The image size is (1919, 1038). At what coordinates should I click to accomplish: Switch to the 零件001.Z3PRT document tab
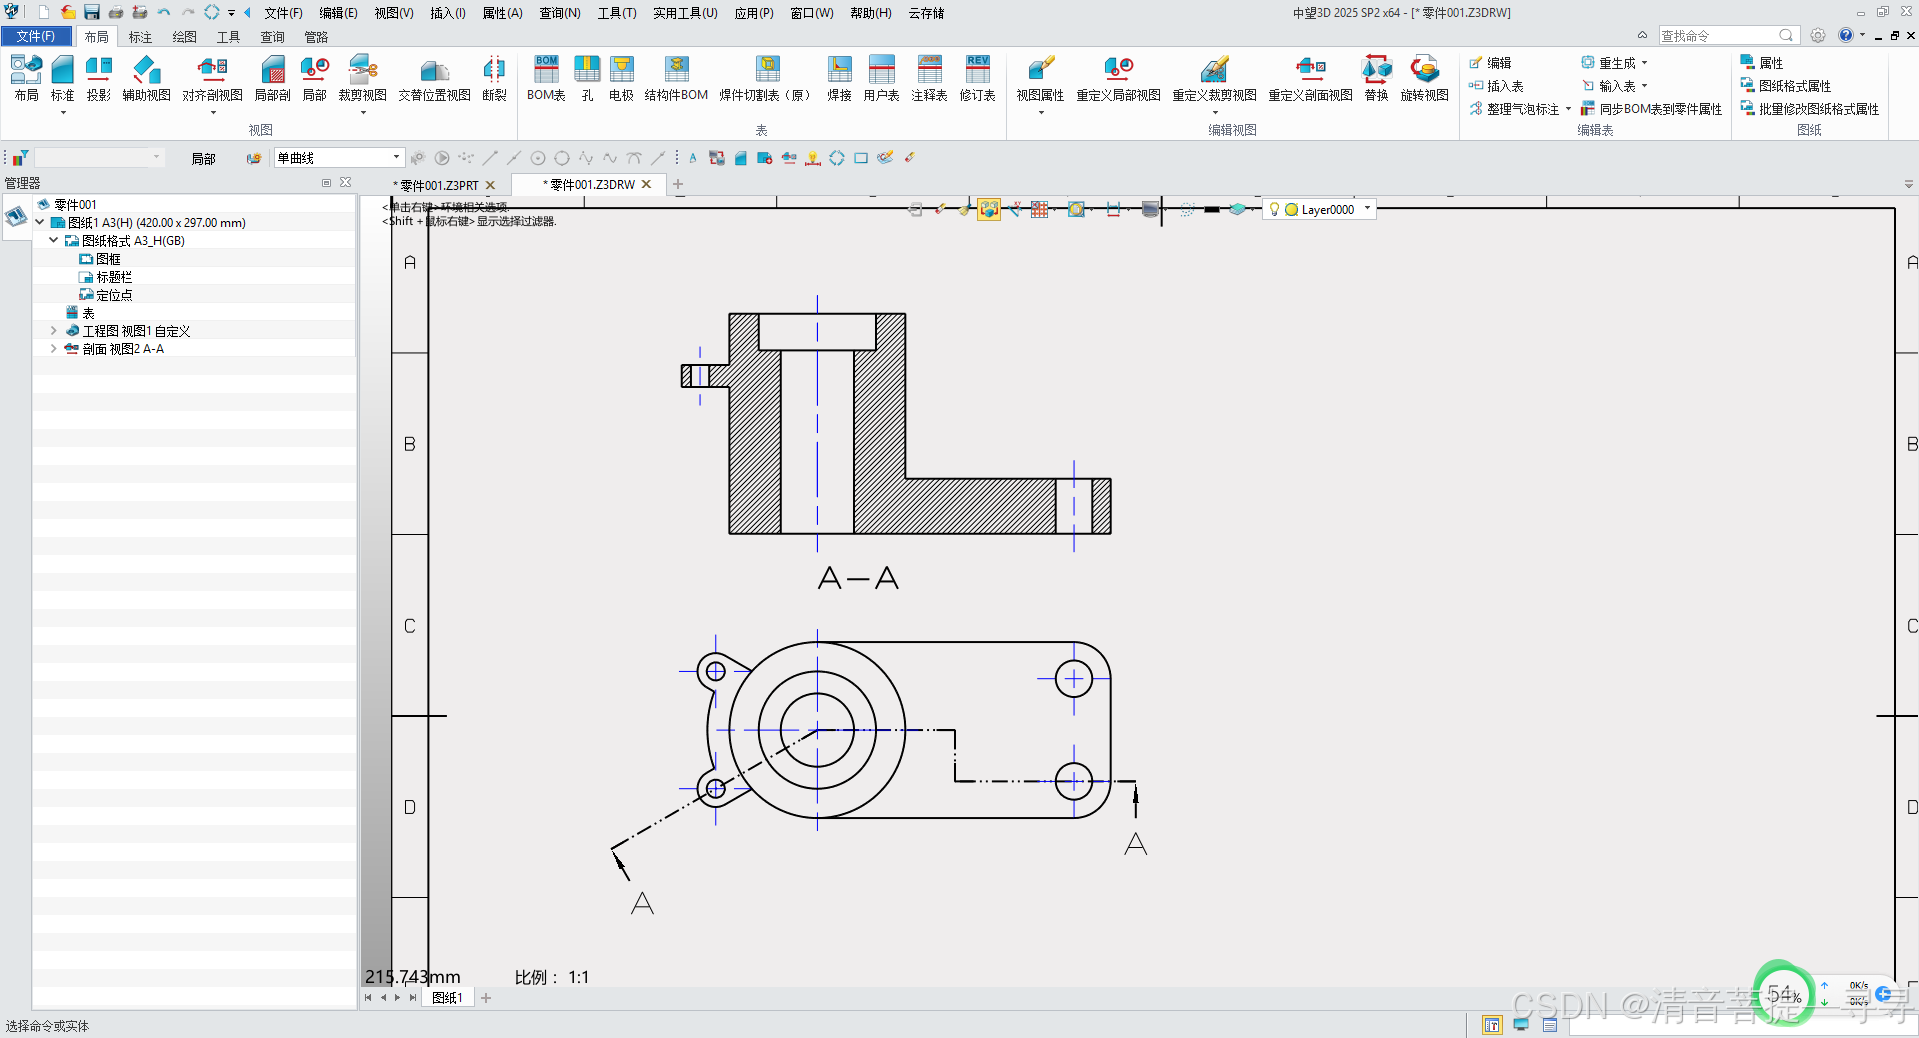(x=439, y=185)
